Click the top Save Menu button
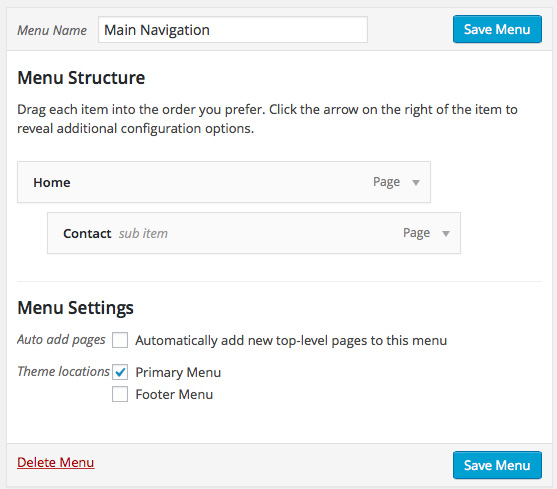557x489 pixels. (x=497, y=29)
